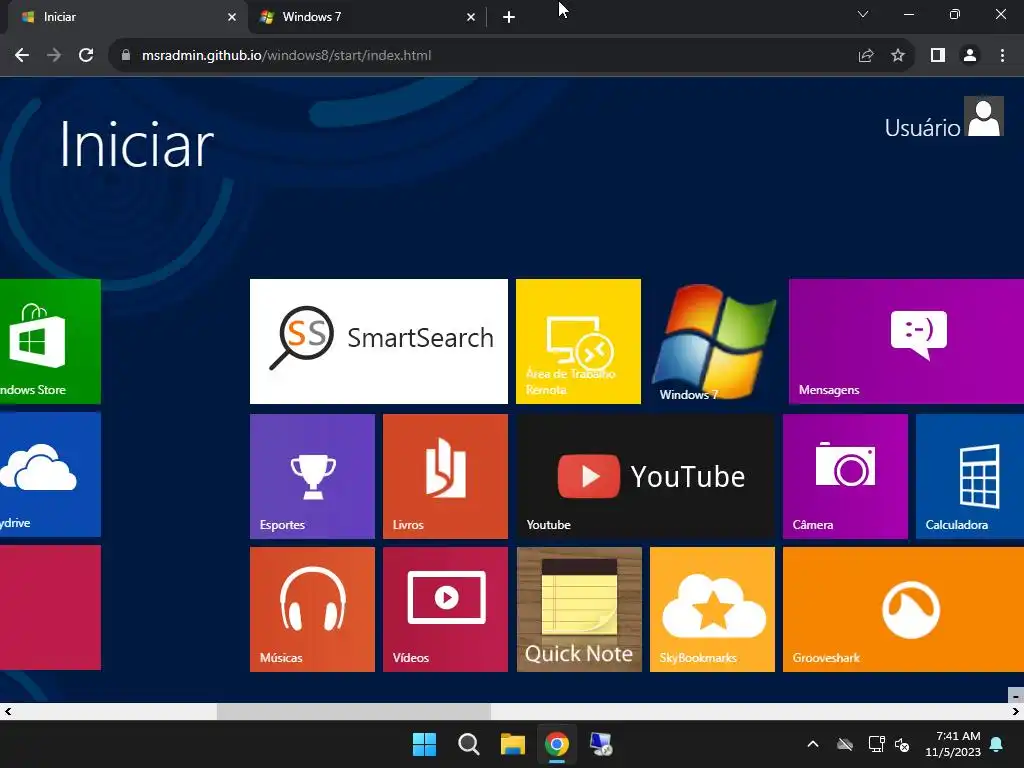Open the Windows Start button
The height and width of the screenshot is (768, 1024).
click(424, 744)
